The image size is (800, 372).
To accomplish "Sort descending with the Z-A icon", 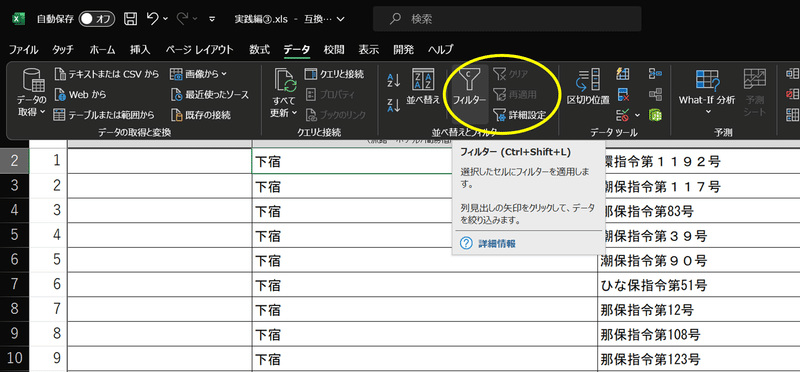I will coord(393,105).
